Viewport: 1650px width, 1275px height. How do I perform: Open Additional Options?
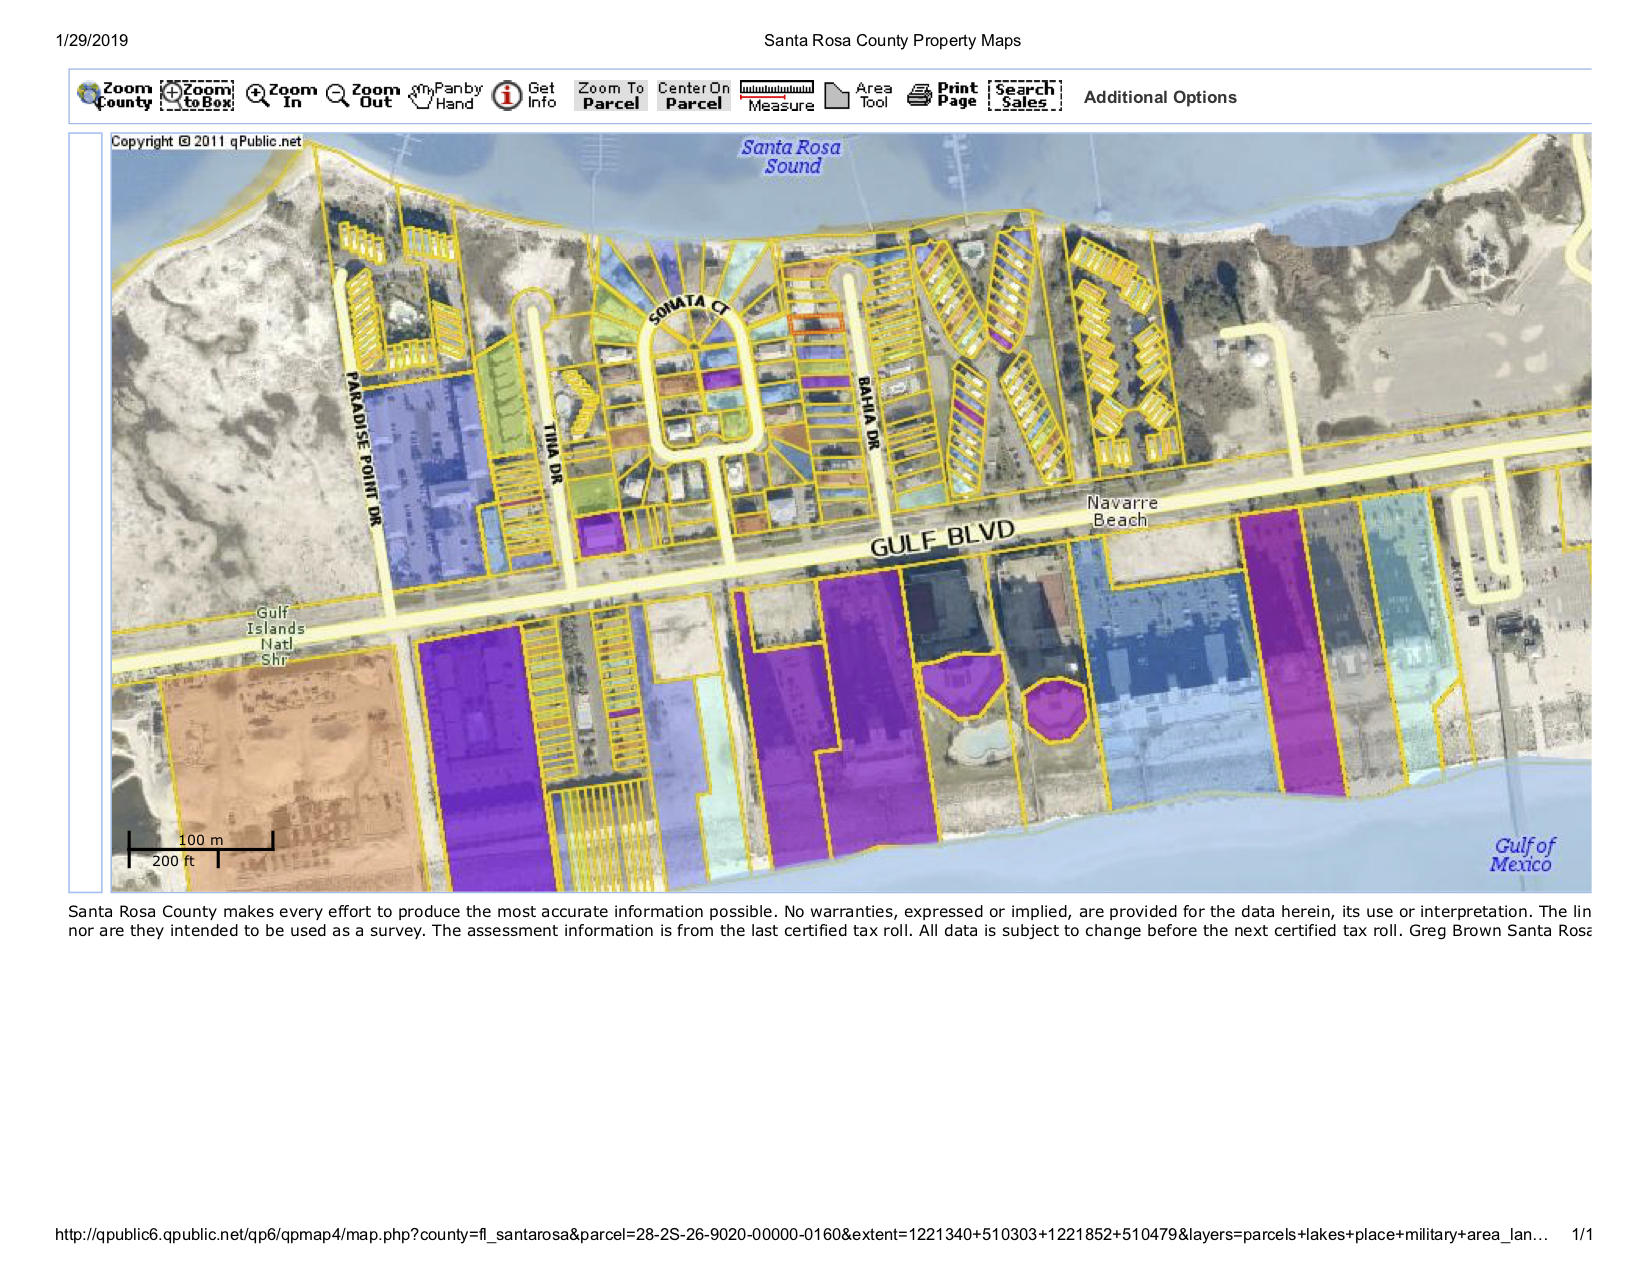pos(1160,97)
